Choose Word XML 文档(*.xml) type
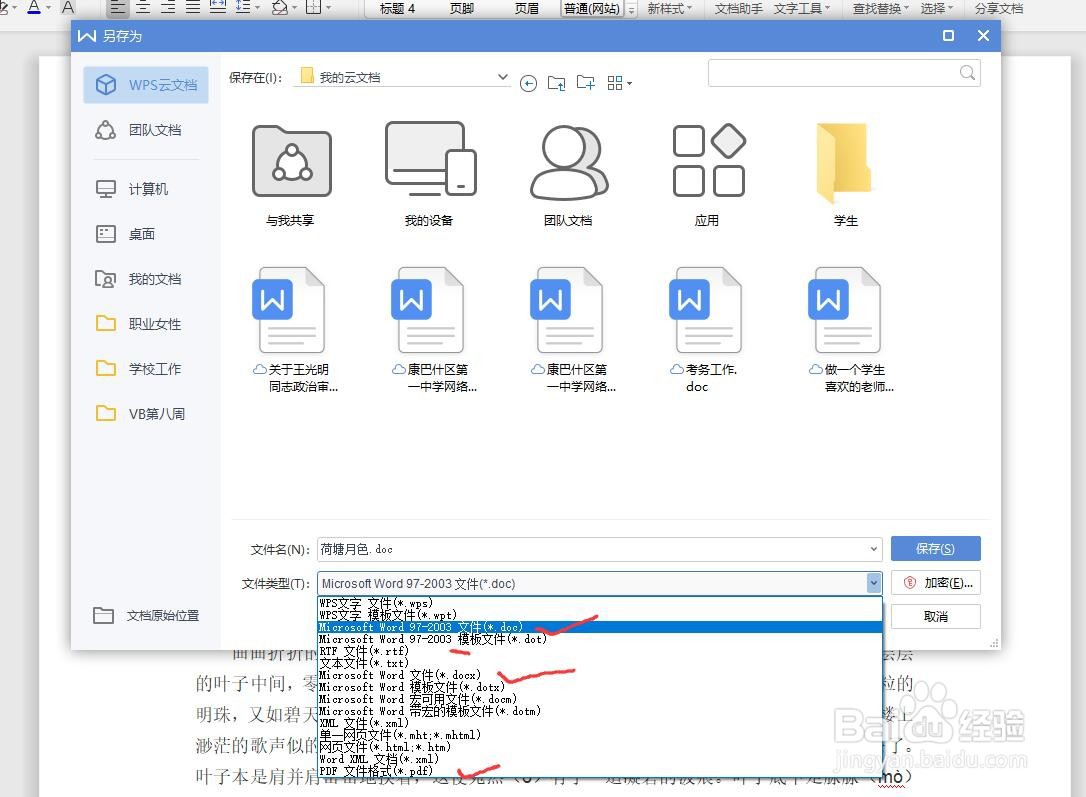Screen dimensions: 1086x797 (600, 759)
